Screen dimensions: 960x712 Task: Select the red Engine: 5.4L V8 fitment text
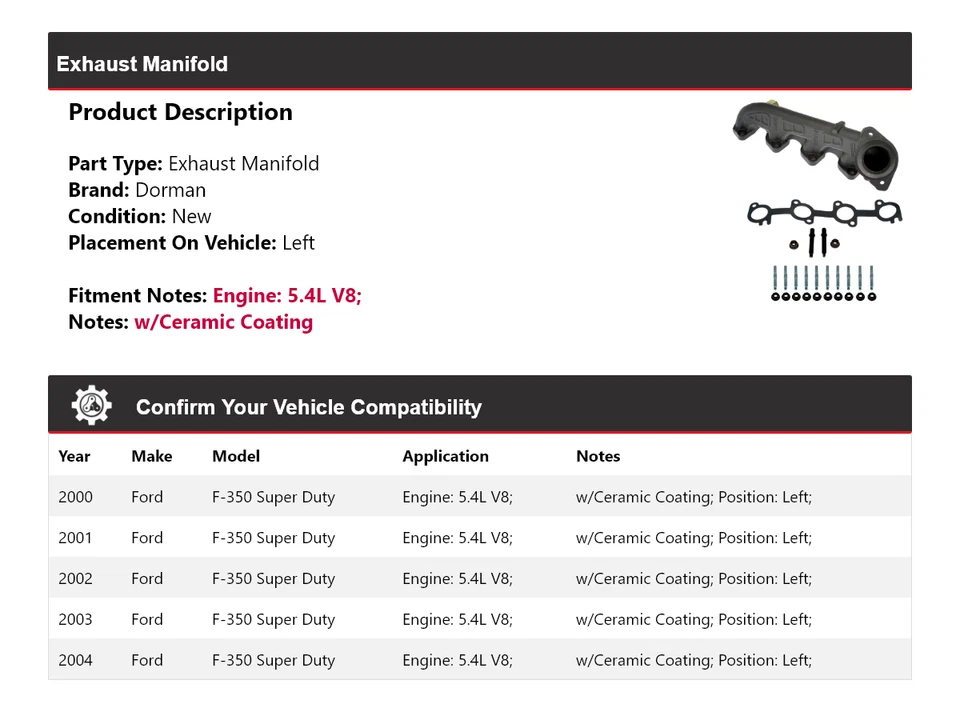coord(287,296)
